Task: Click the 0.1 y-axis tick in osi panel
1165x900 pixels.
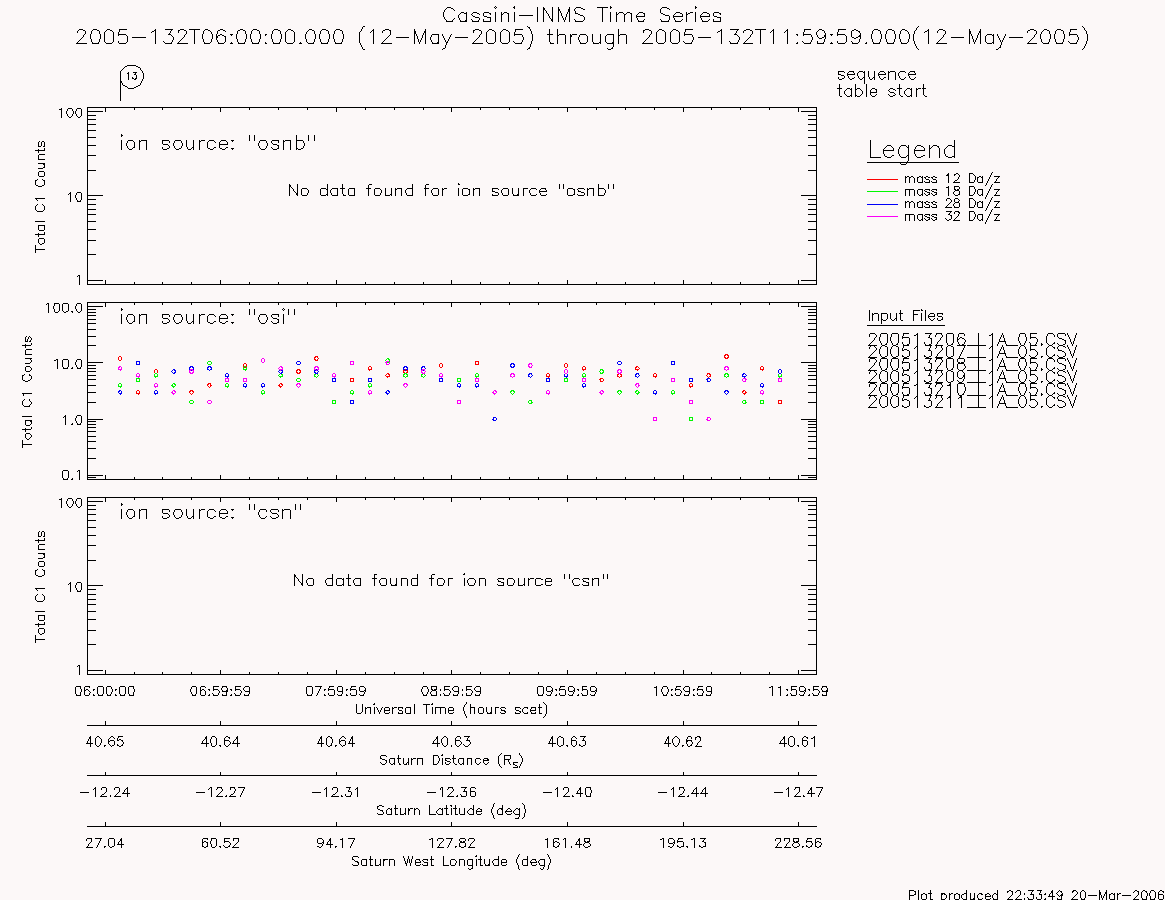Action: coord(71,475)
